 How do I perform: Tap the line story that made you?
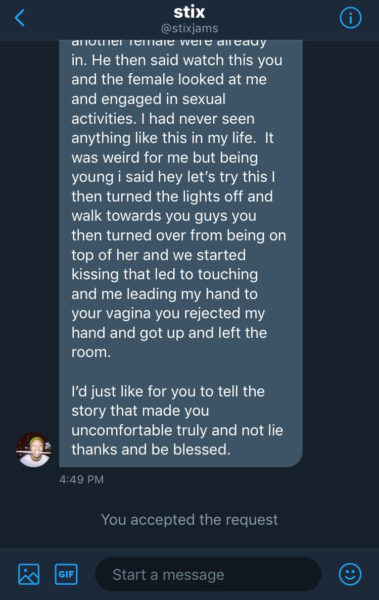pos(140,411)
